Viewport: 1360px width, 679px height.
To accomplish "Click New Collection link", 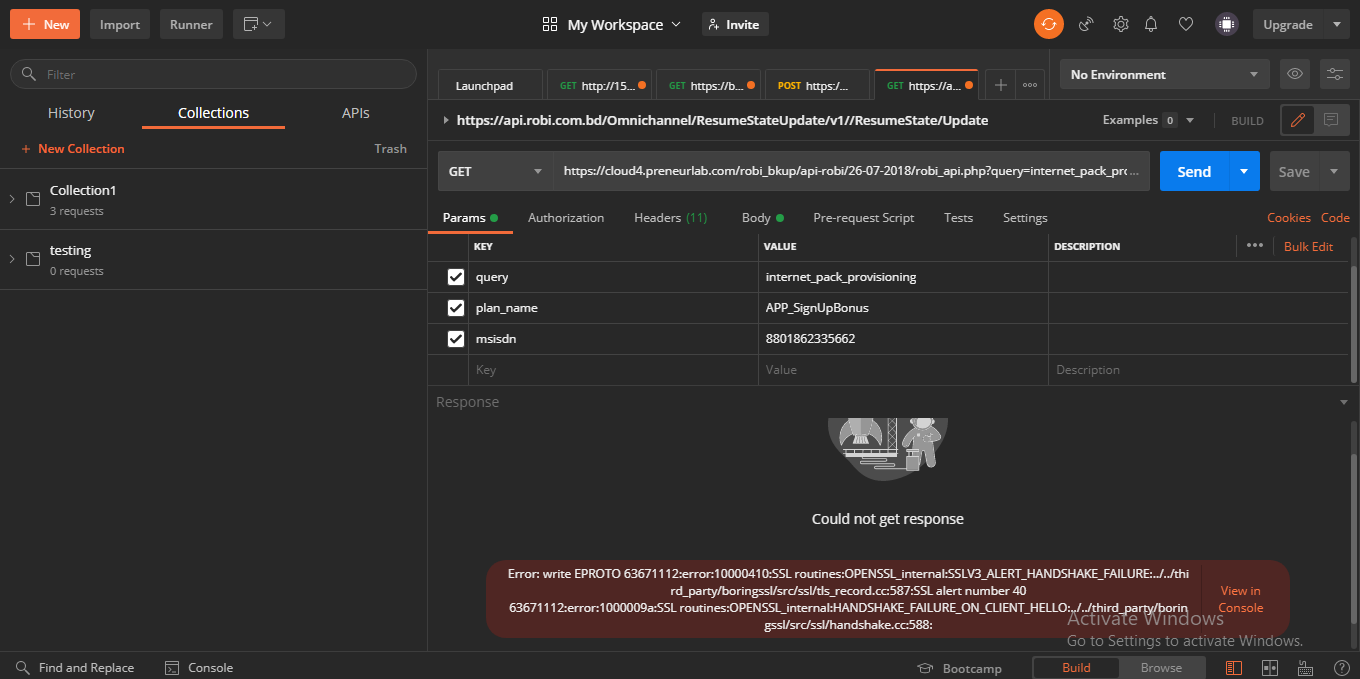I will [x=73, y=149].
